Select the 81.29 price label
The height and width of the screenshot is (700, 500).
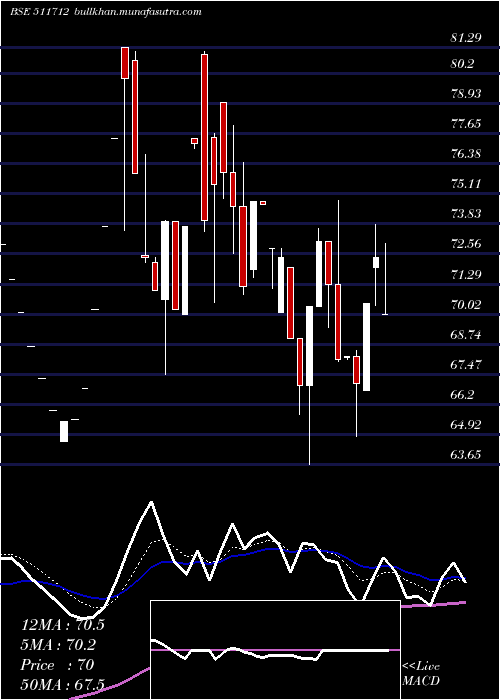click(466, 38)
